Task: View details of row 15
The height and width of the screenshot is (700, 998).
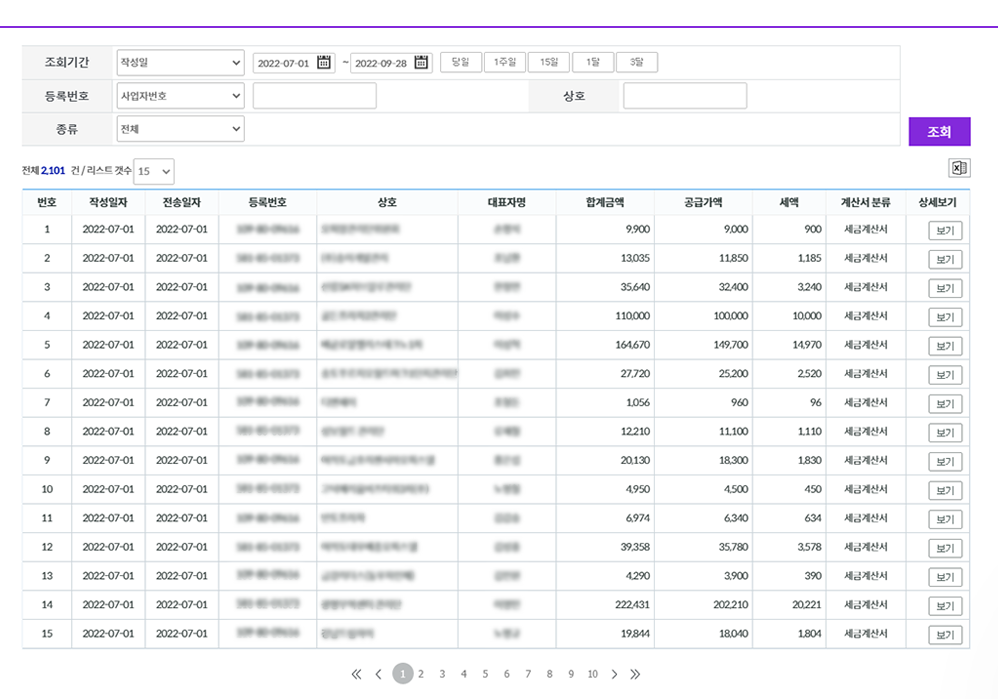Action: [944, 635]
